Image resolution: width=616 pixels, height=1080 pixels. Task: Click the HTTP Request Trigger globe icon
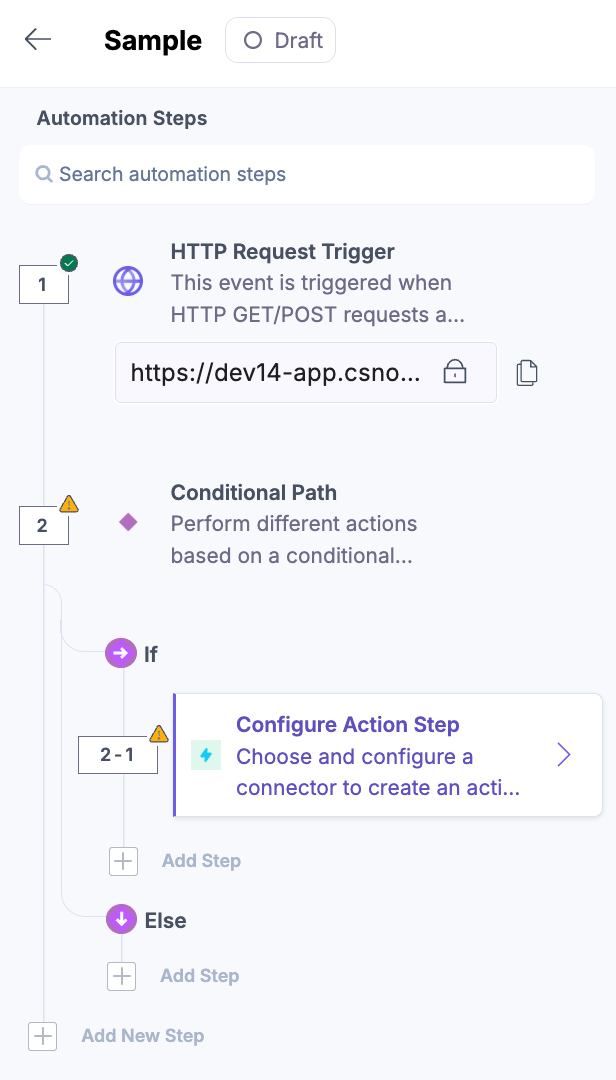[x=128, y=282]
